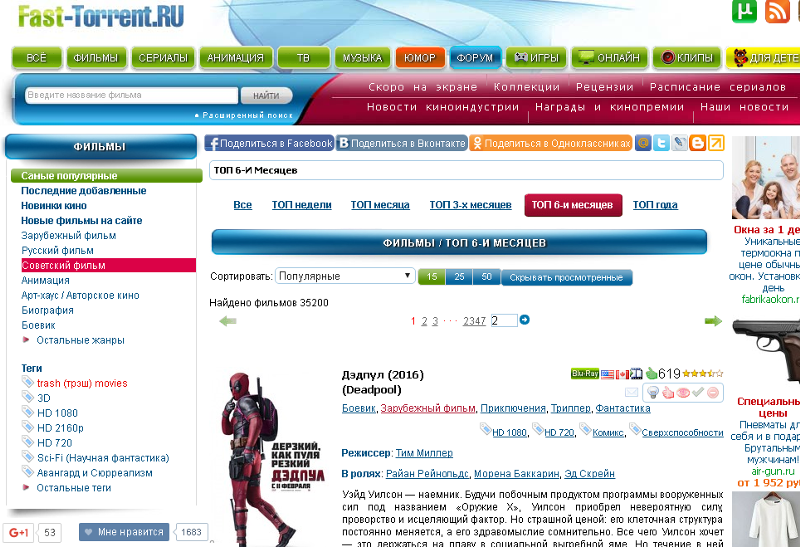
Task: Switch to the 'ТОП года' tab
Action: [655, 205]
